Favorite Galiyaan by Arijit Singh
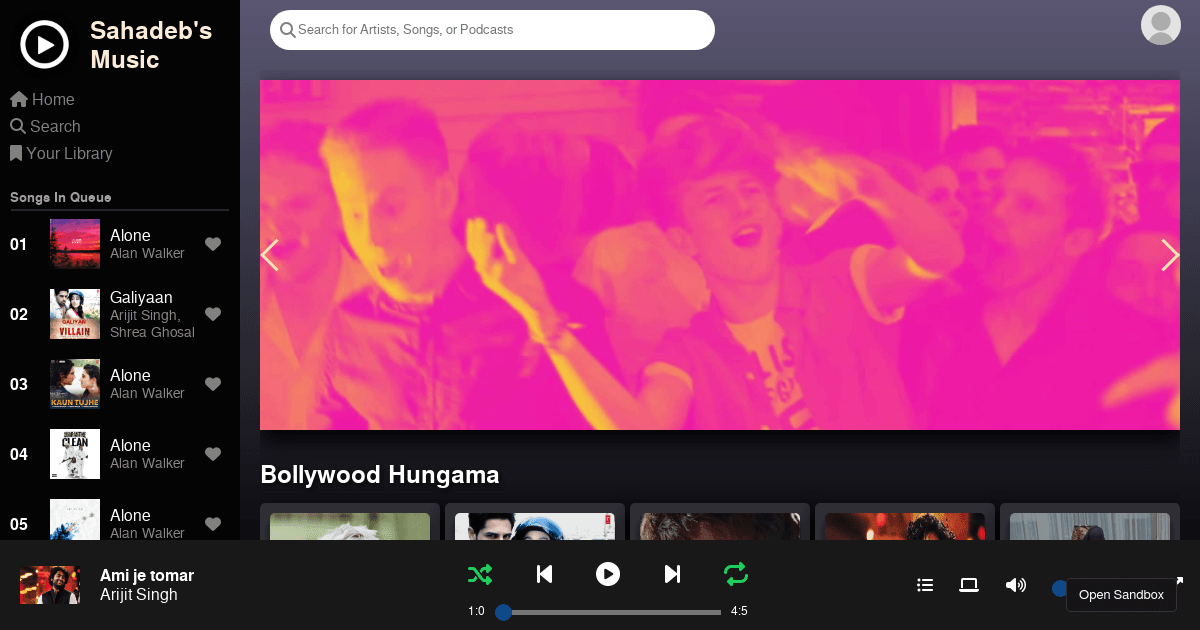The image size is (1200, 630). pyautogui.click(x=213, y=314)
